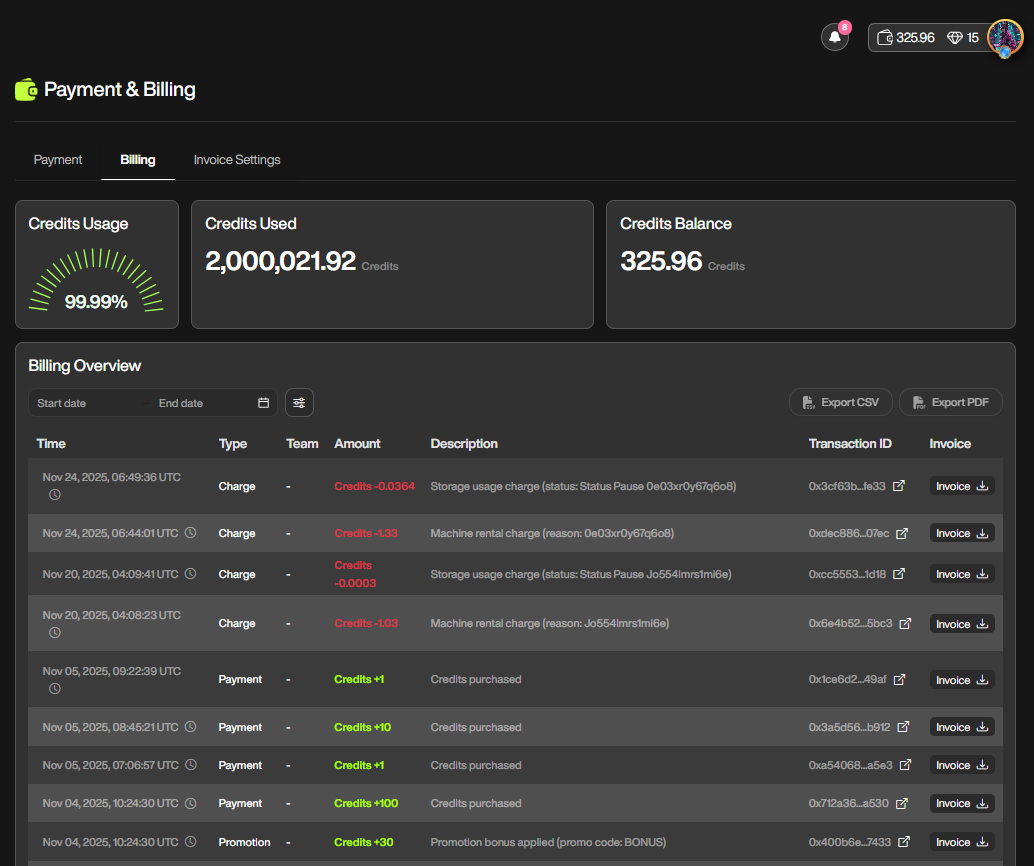This screenshot has height=866, width=1034.
Task: Open external link for transaction 0xdec886...07ec
Action: point(902,534)
